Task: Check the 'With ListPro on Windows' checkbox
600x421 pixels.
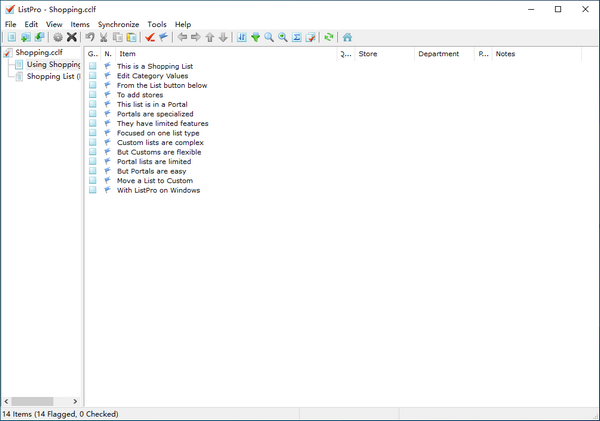Action: (93, 190)
